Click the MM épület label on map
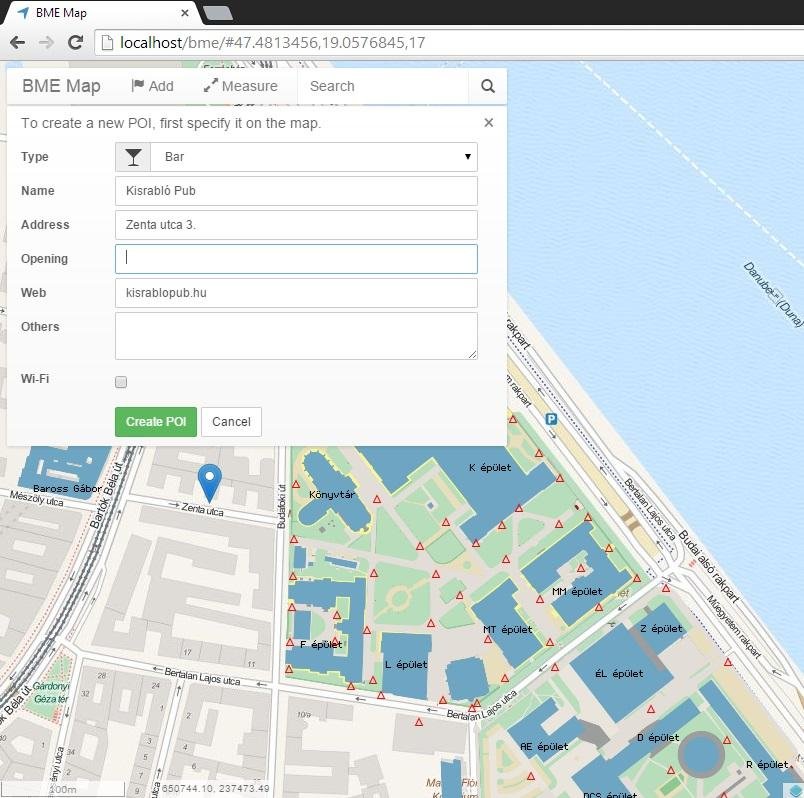This screenshot has height=798, width=804. pos(577,591)
